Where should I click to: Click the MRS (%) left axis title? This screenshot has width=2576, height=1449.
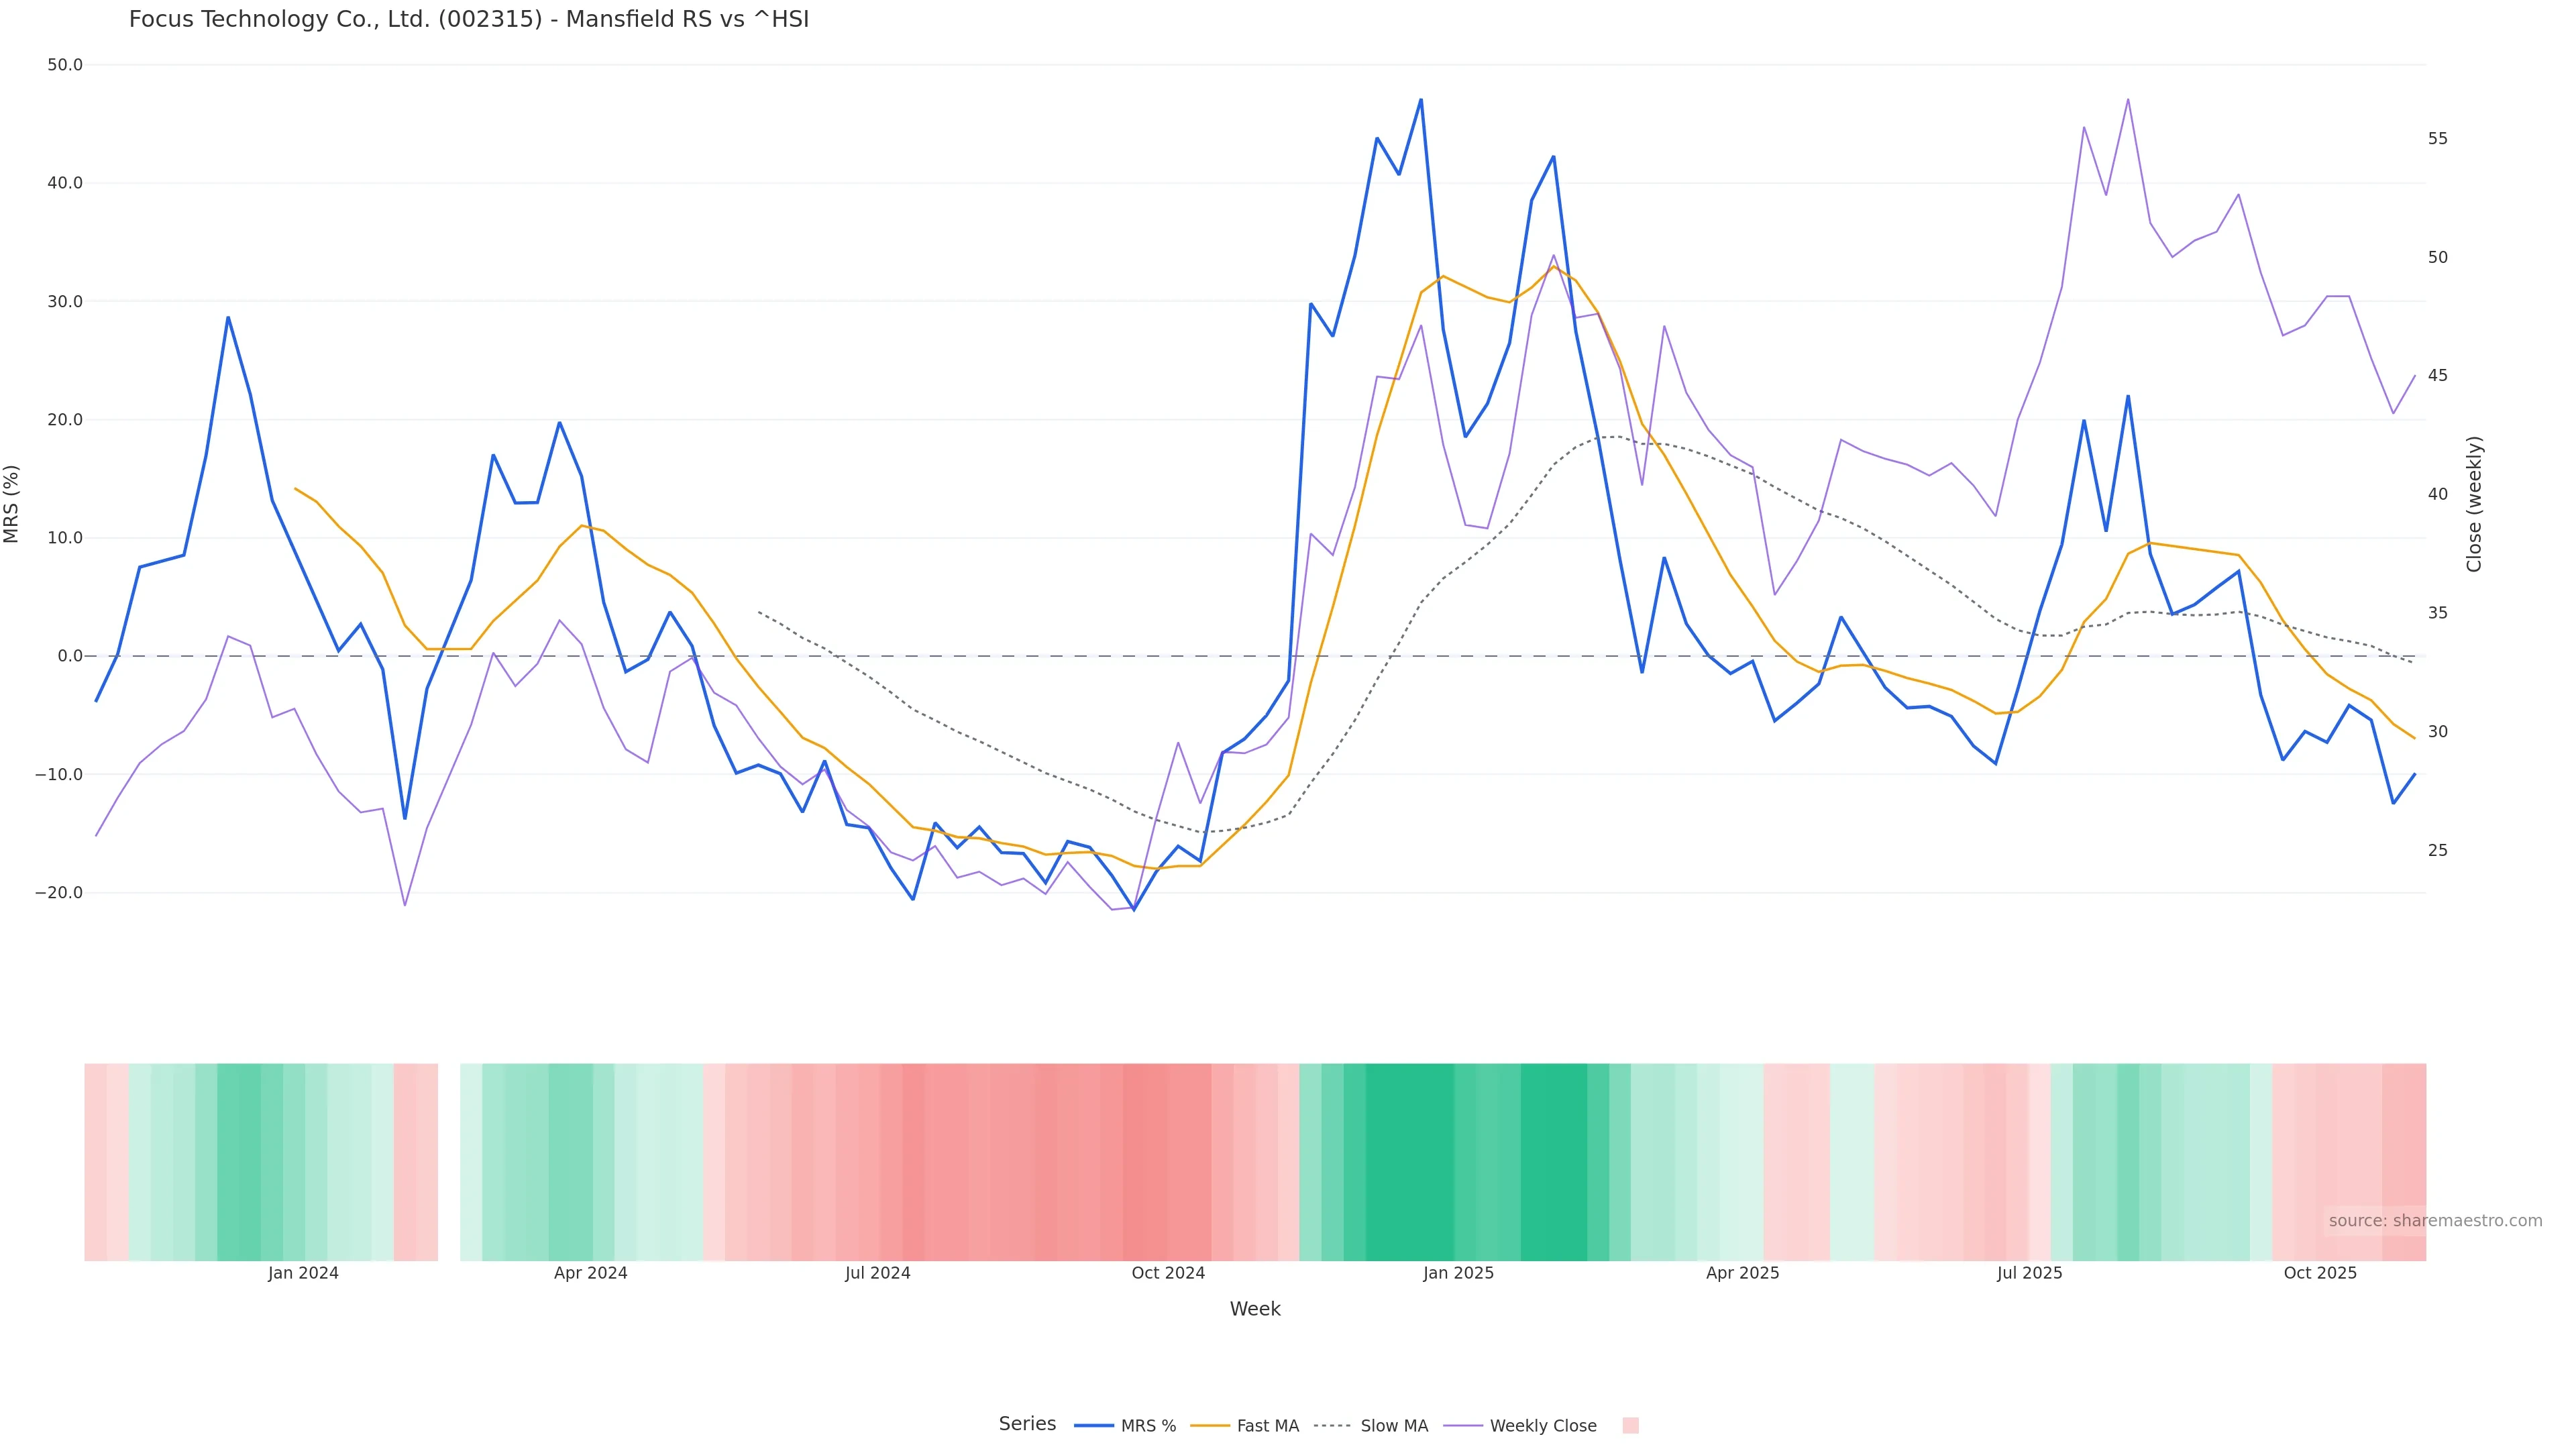12,504
